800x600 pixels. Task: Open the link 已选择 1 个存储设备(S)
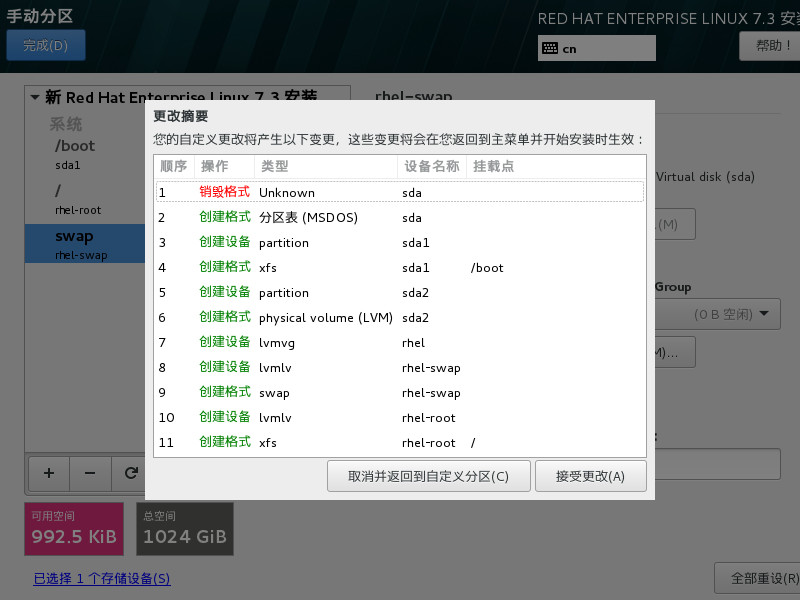[x=102, y=578]
